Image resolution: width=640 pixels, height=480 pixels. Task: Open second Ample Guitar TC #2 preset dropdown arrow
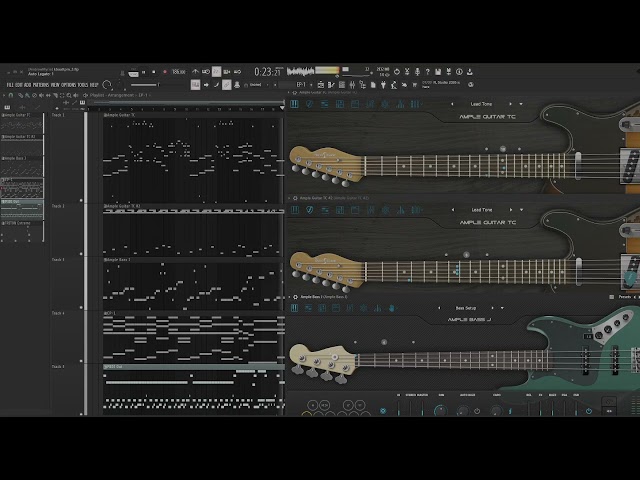tap(521, 210)
